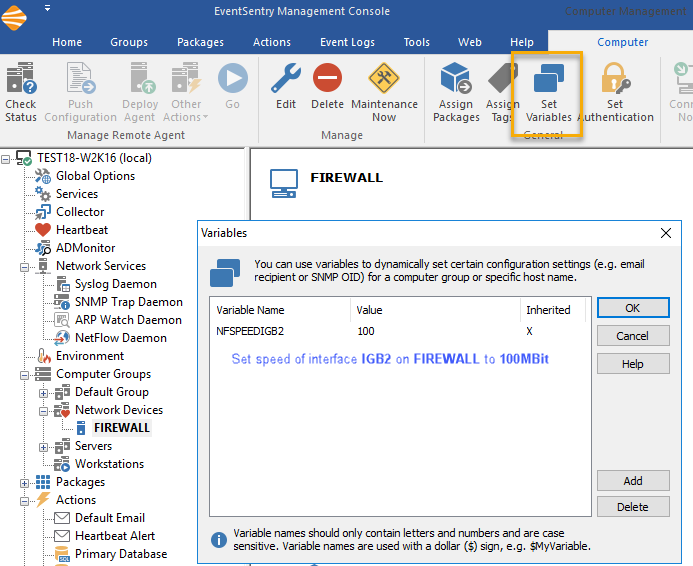Click the Inherited column header
Viewport: 693px width, 566px height.
click(553, 310)
